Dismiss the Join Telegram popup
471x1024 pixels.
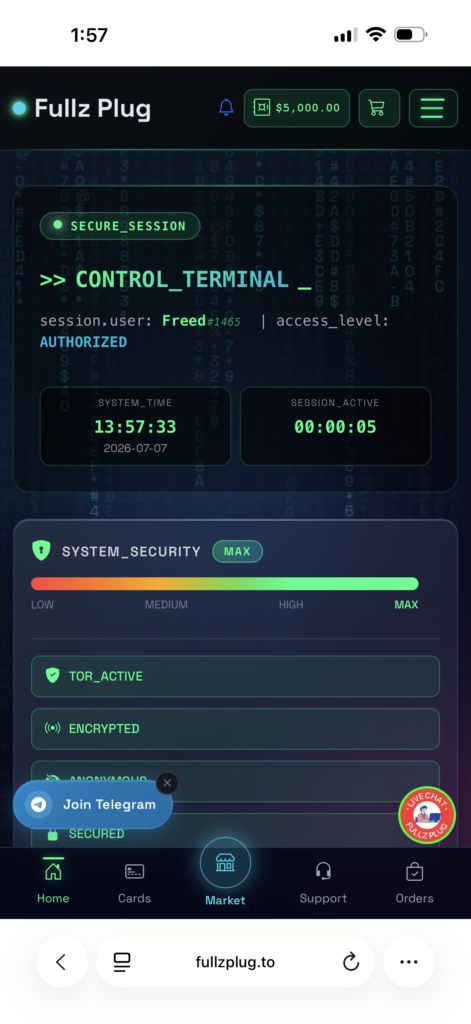coord(167,782)
